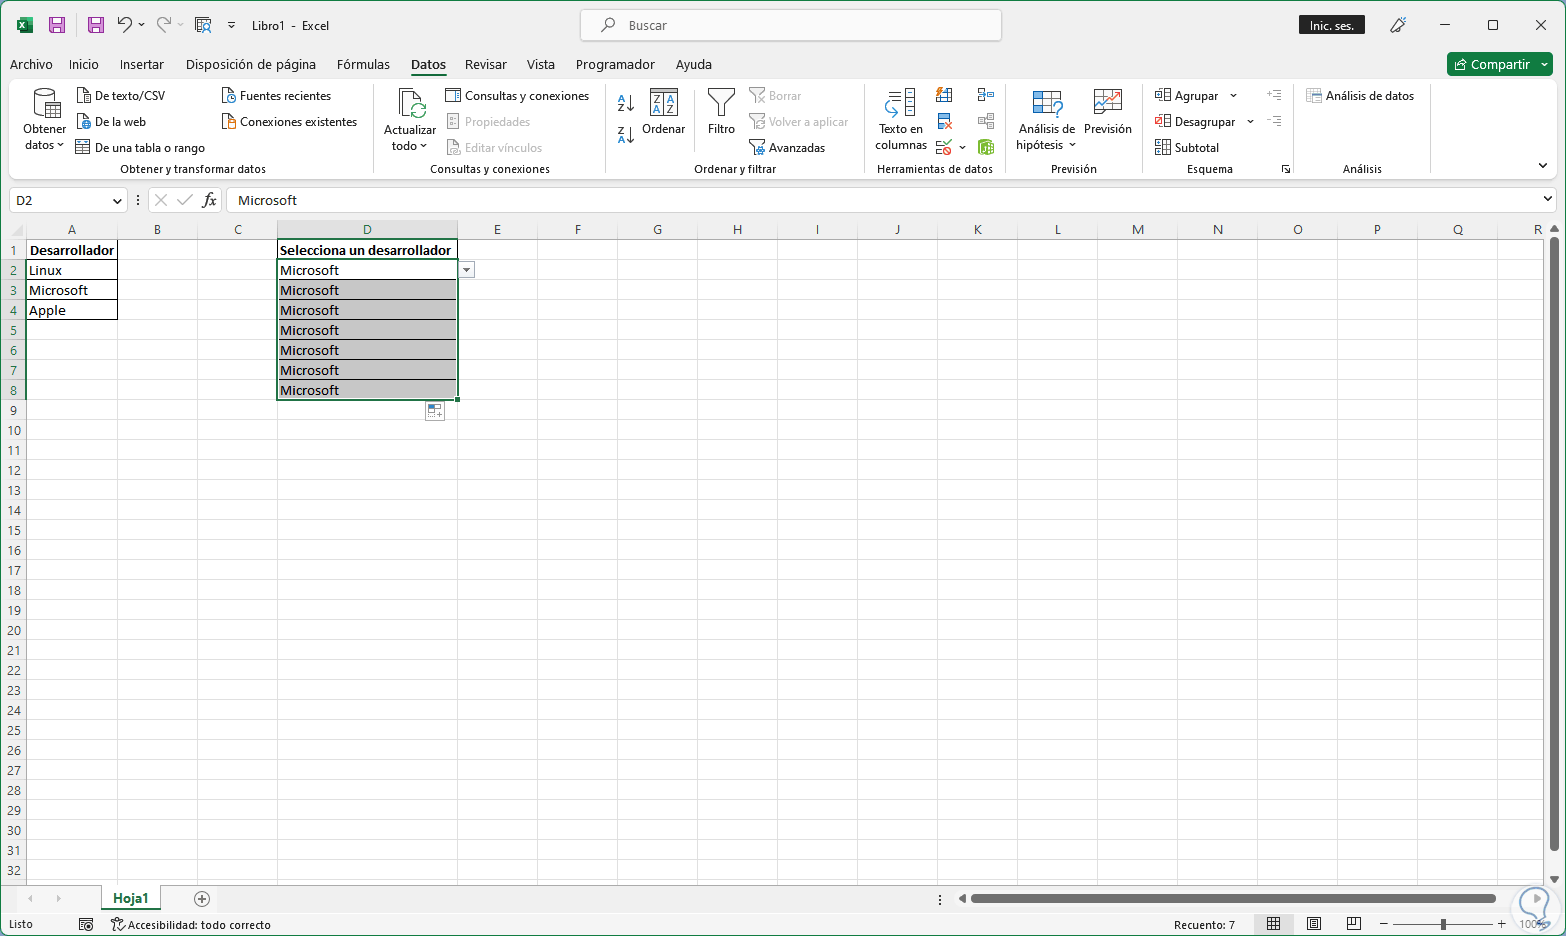Viewport: 1566px width, 936px height.
Task: Click the horizontal scrollbar
Action: (x=1233, y=898)
